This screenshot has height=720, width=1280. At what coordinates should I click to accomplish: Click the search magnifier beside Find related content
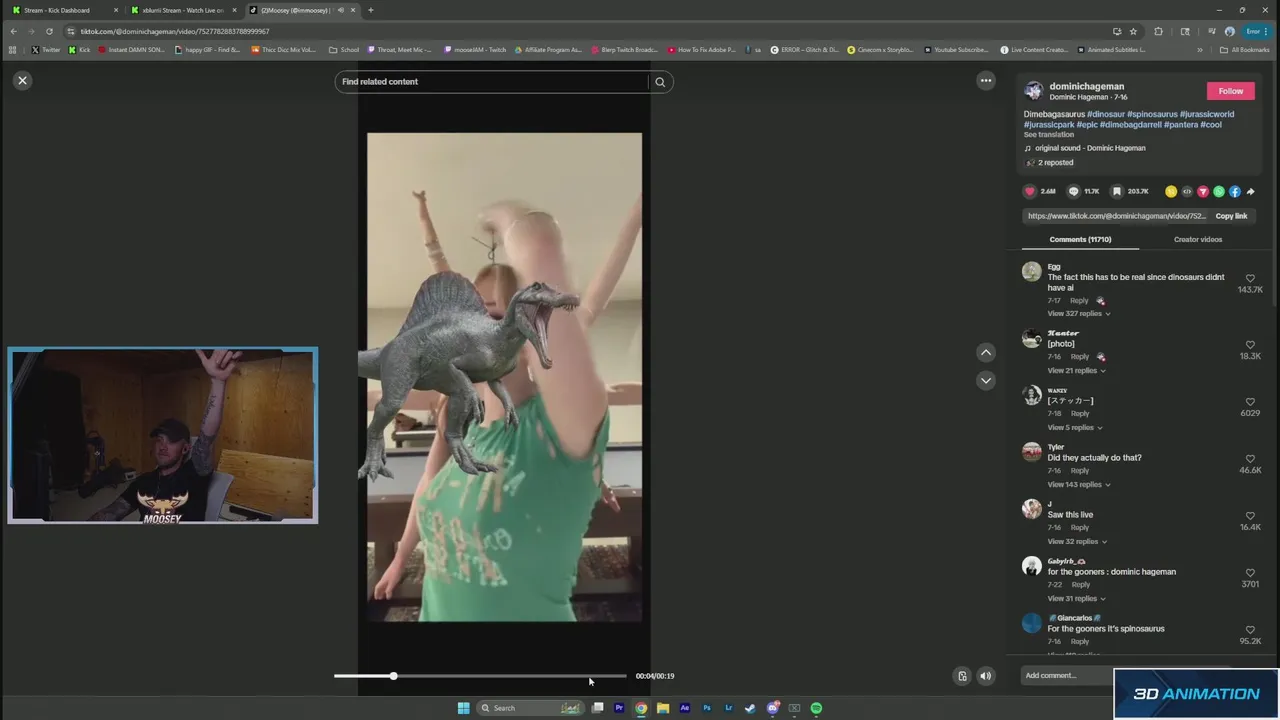660,82
